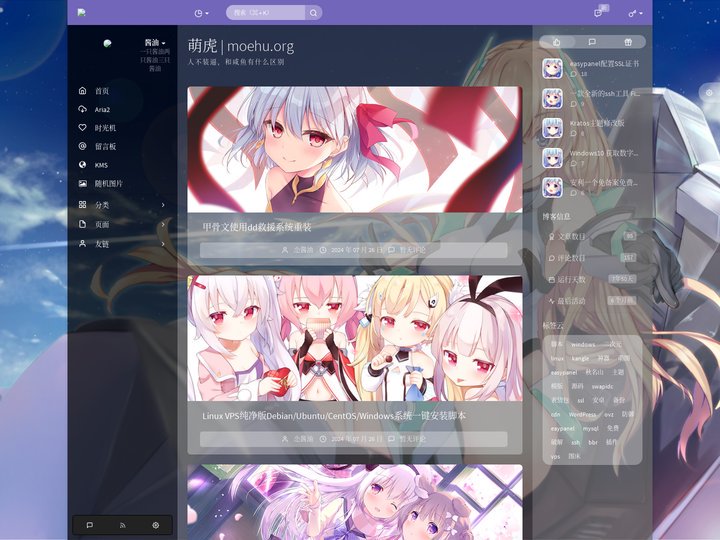Select the swapidc tag in tag cloud
Image resolution: width=720 pixels, height=540 pixels.
602,386
